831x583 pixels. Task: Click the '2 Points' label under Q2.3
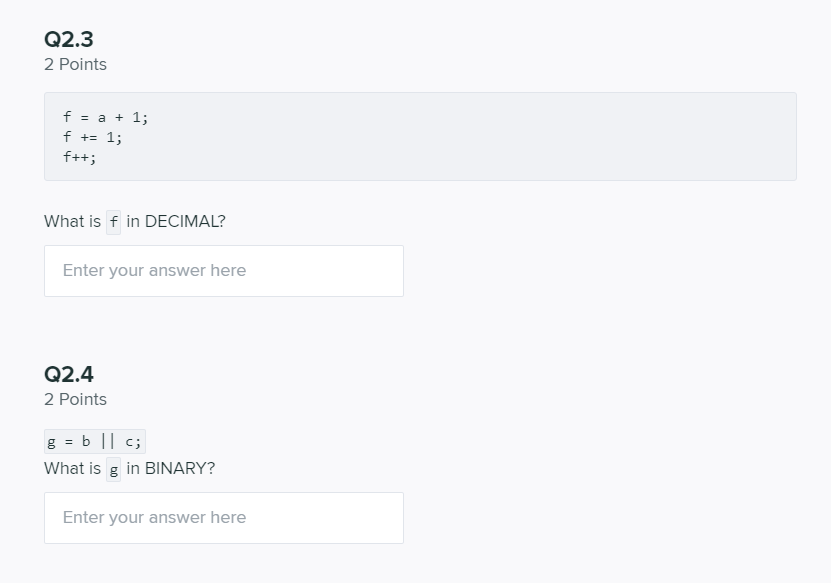(75, 64)
